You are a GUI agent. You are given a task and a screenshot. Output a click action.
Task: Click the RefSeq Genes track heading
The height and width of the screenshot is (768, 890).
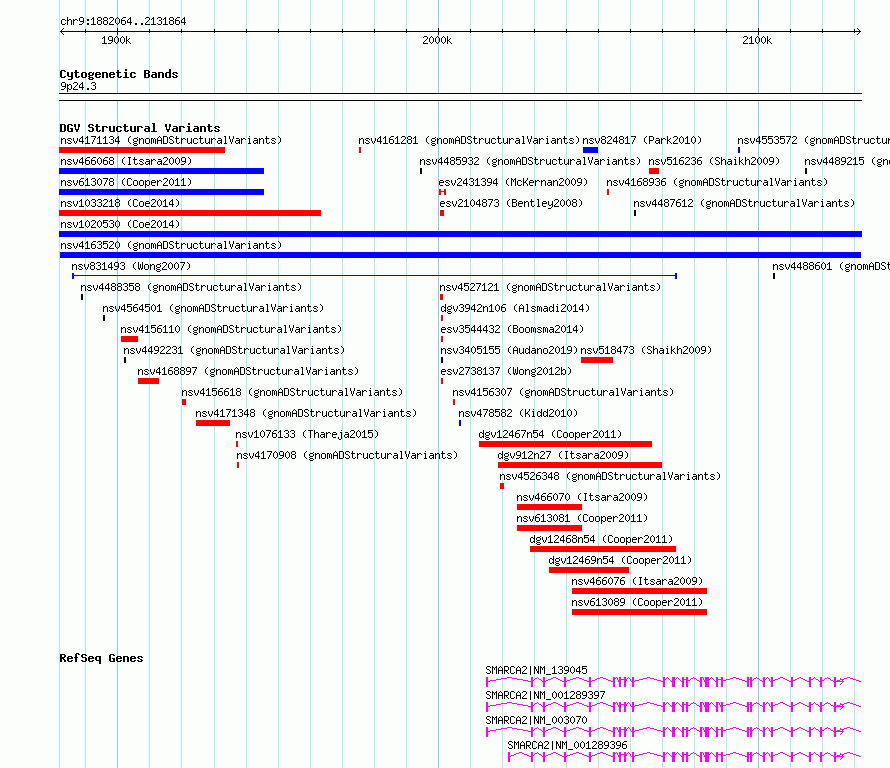coord(101,658)
